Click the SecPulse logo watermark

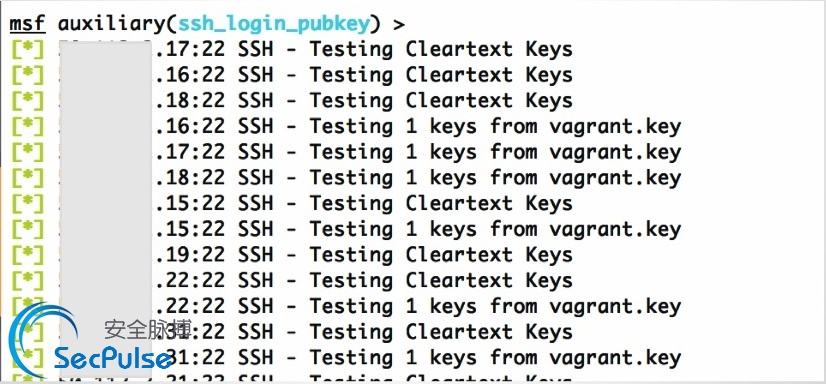91,341
